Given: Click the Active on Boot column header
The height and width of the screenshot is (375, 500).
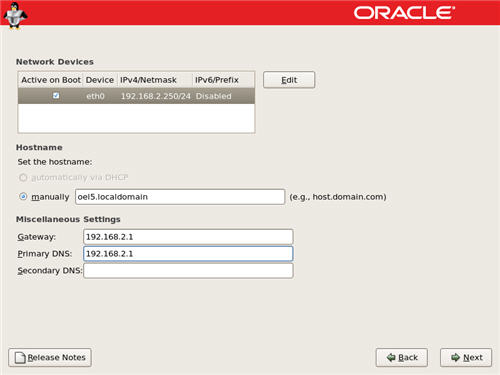Looking at the screenshot, I should (x=51, y=80).
